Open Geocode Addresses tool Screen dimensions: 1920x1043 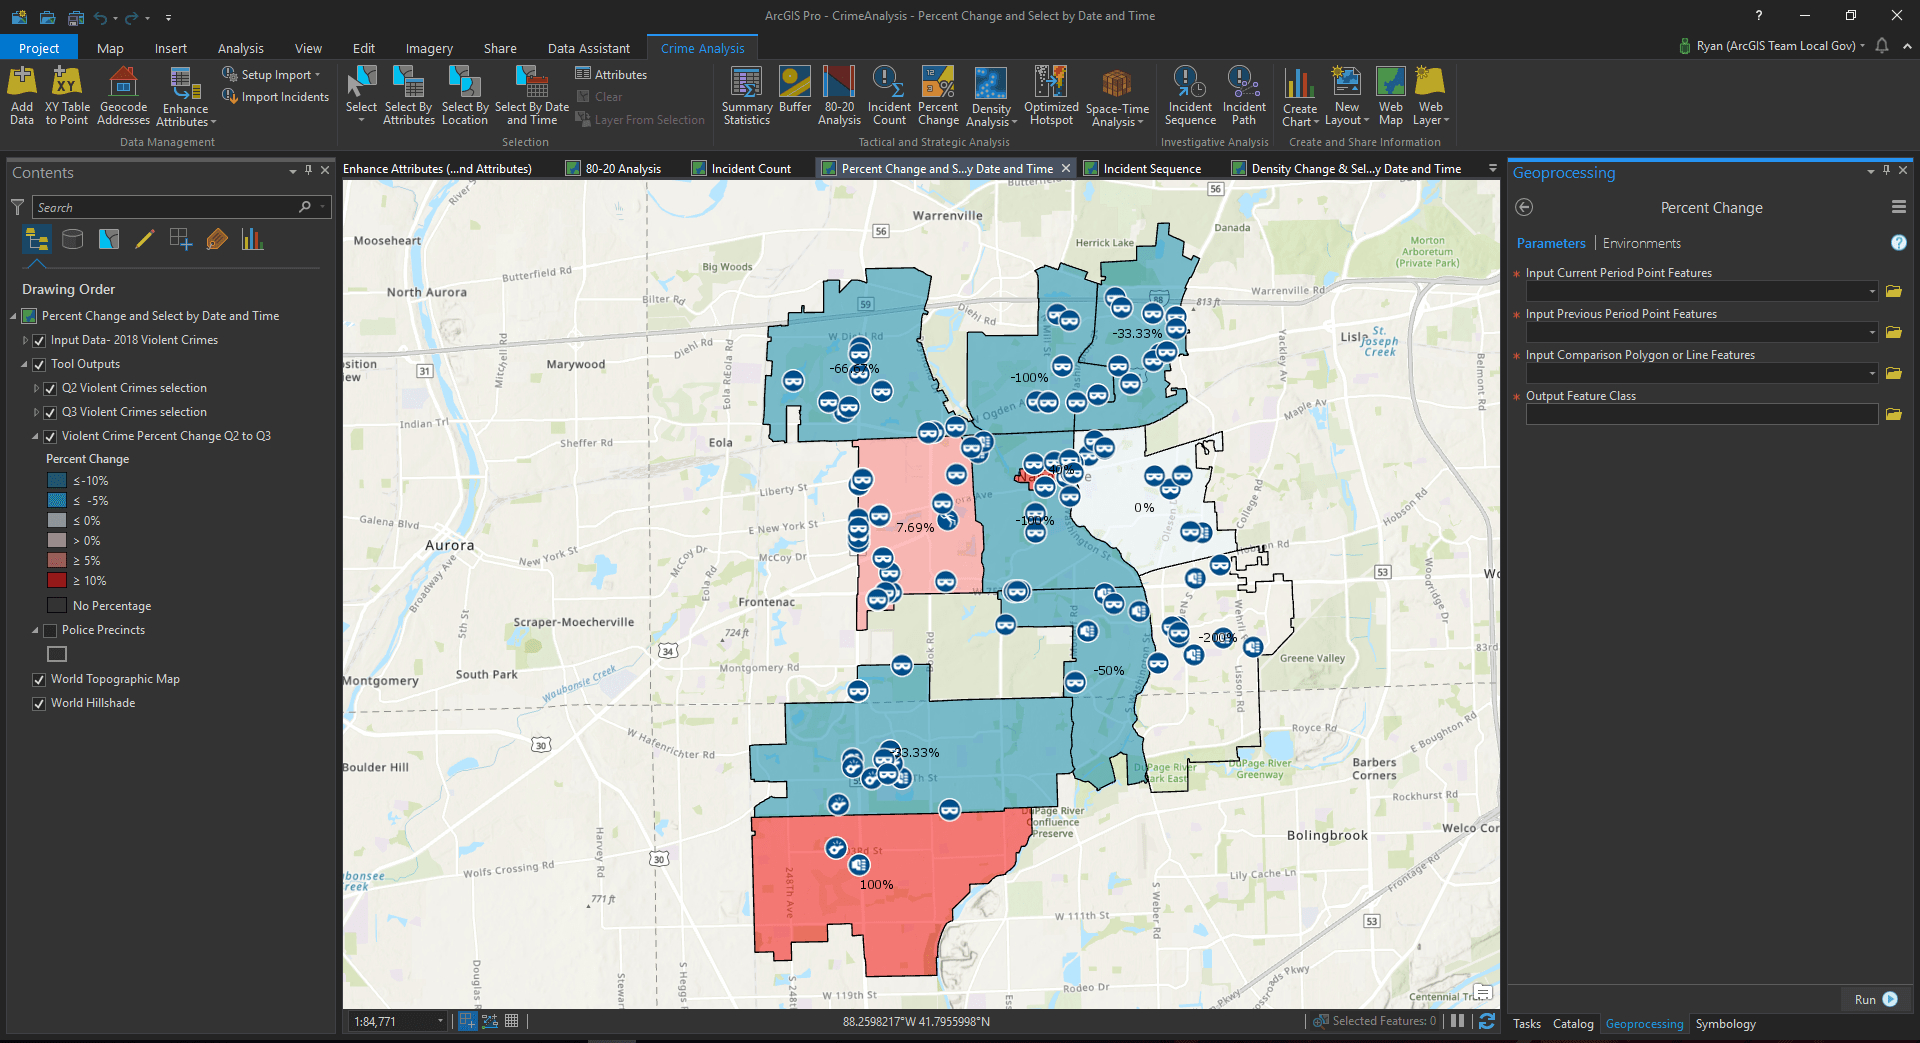[123, 96]
